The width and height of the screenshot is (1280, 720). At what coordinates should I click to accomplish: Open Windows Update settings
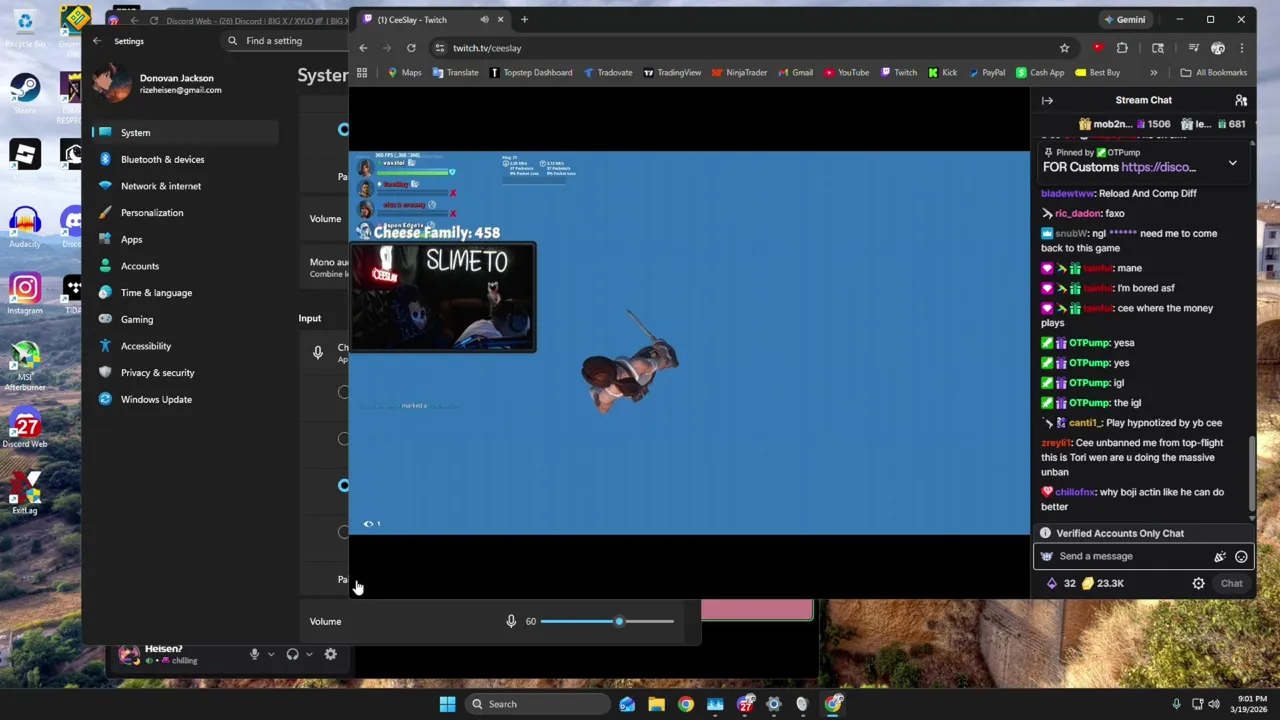tap(185, 399)
